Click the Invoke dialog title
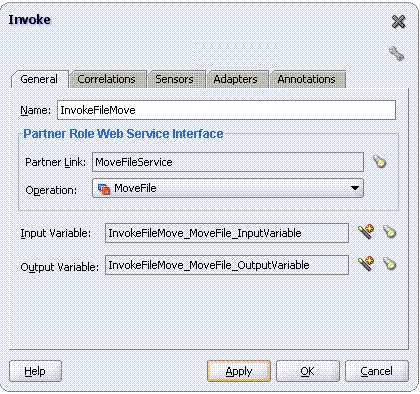420x394 pixels. 29,20
